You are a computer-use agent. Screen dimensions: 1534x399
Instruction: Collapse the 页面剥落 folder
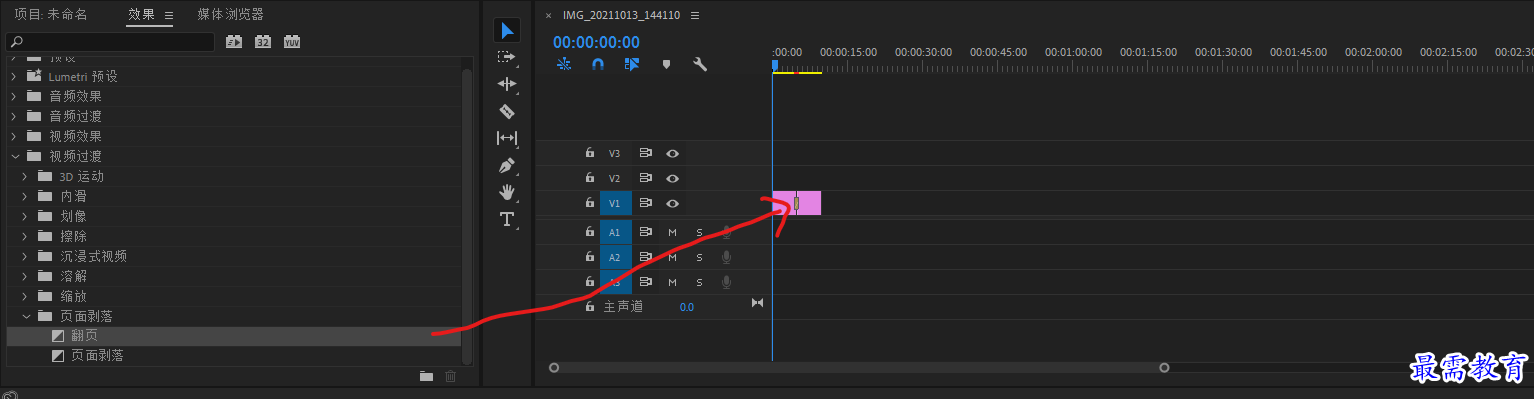click(25, 316)
